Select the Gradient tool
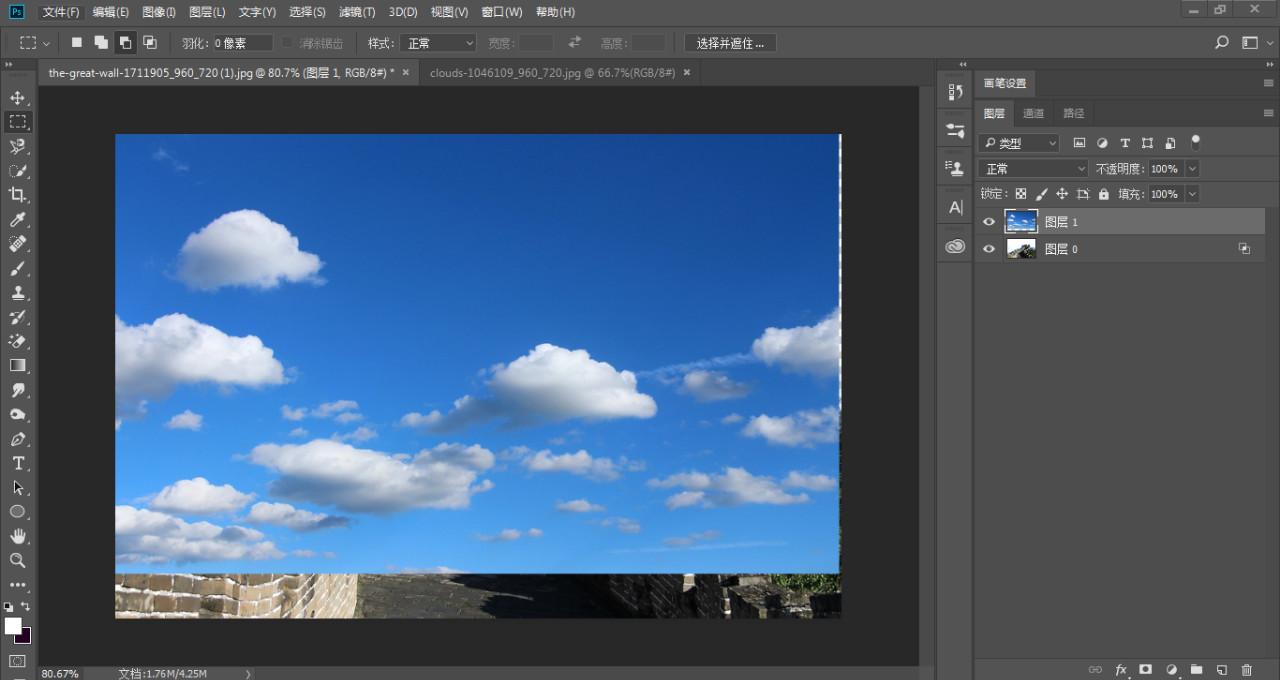This screenshot has height=680, width=1280. pos(17,366)
